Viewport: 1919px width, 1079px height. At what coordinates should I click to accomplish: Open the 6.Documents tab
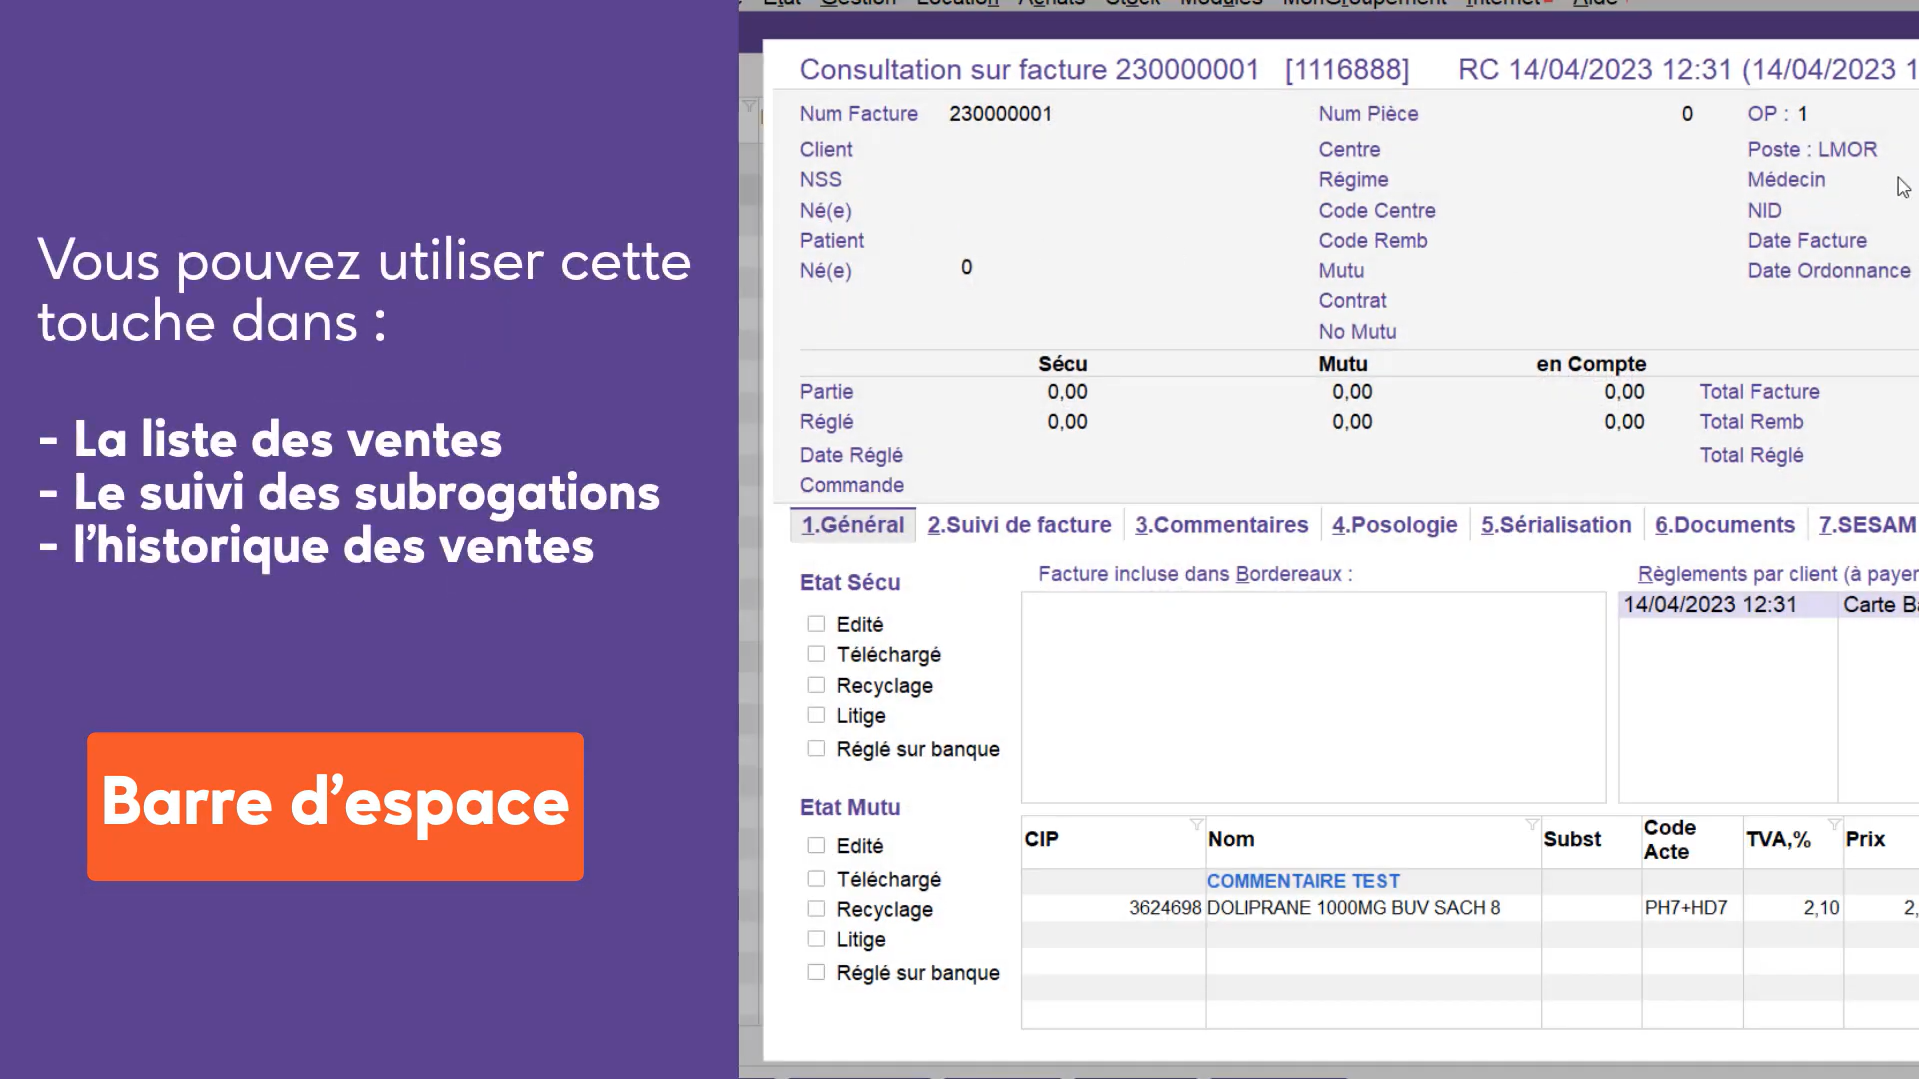[1724, 525]
